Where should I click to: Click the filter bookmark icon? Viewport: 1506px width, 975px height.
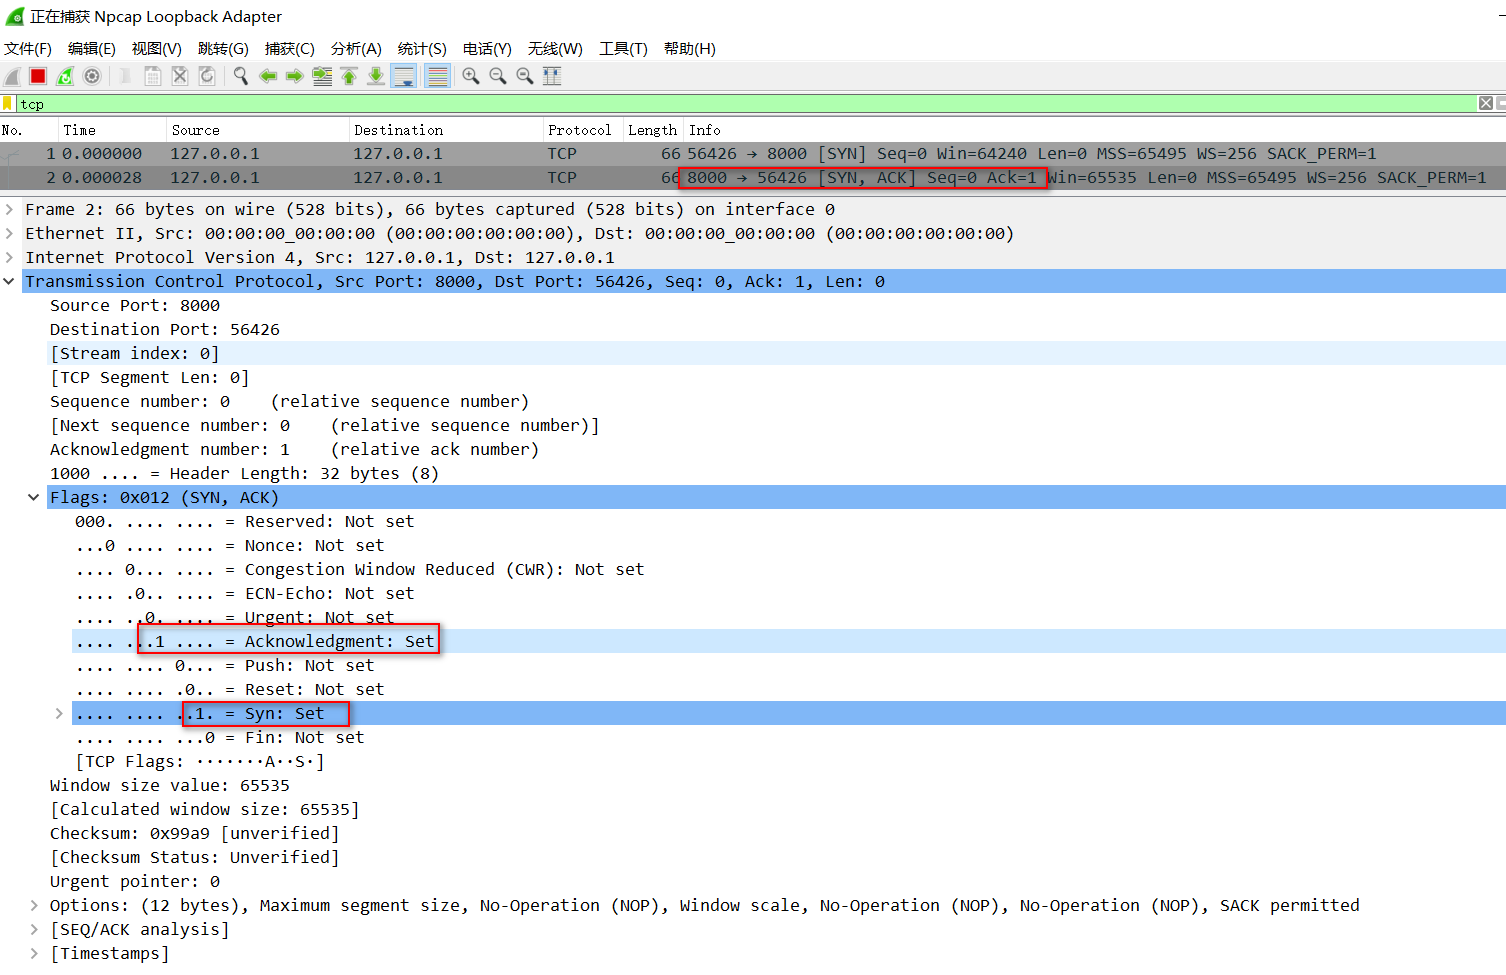8,104
